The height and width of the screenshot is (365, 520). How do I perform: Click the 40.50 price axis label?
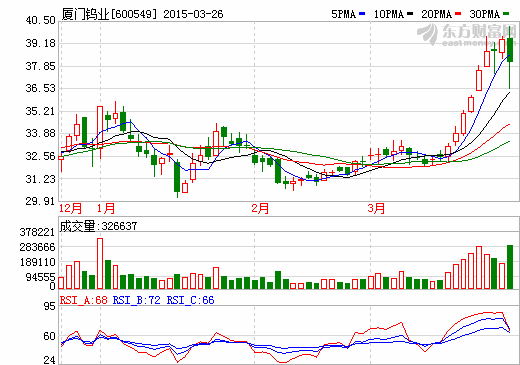[x=41, y=20]
